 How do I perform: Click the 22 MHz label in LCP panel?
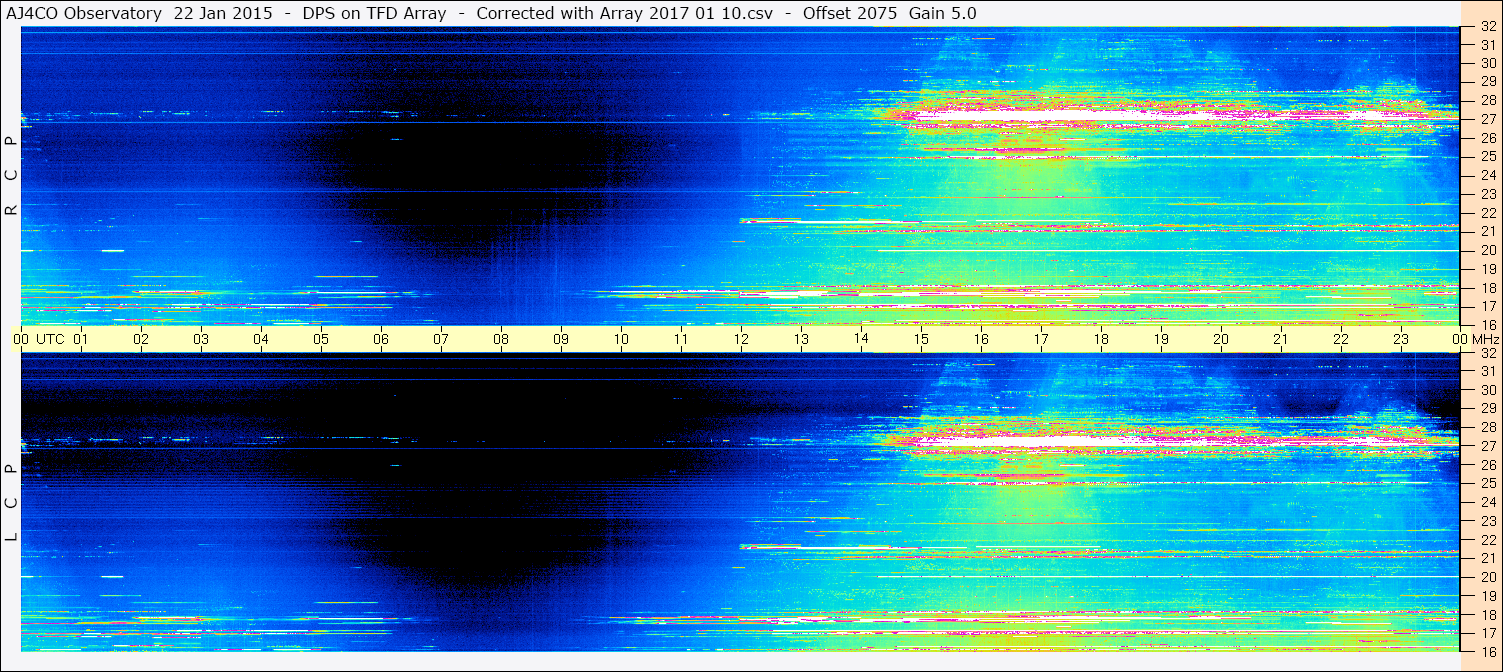(1488, 540)
